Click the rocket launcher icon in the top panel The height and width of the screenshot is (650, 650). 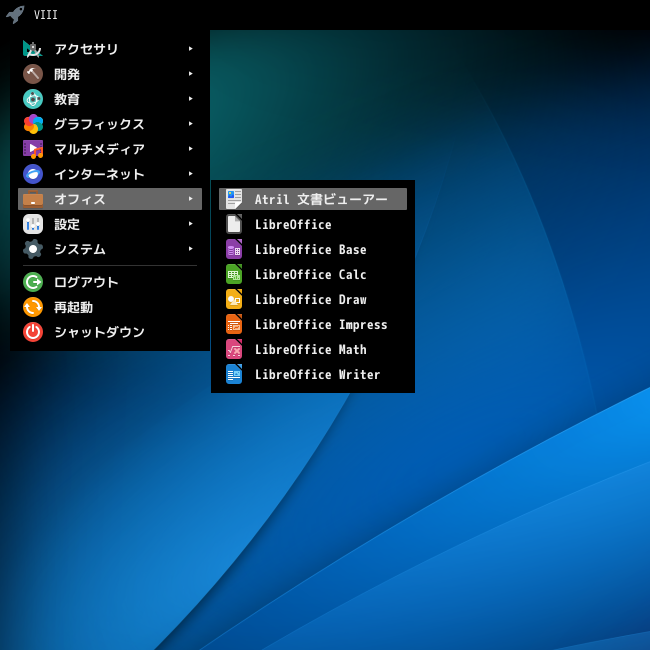(15, 14)
